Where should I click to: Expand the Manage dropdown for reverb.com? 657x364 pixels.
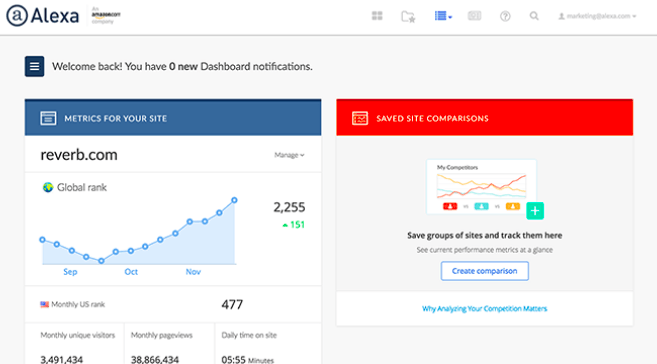(x=289, y=155)
